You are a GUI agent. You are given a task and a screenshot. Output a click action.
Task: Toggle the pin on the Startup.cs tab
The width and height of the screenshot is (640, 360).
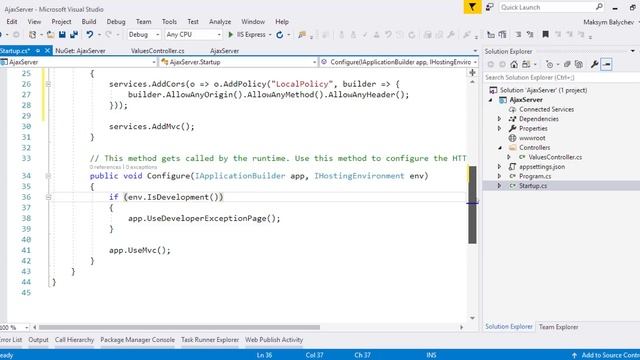(x=38, y=51)
